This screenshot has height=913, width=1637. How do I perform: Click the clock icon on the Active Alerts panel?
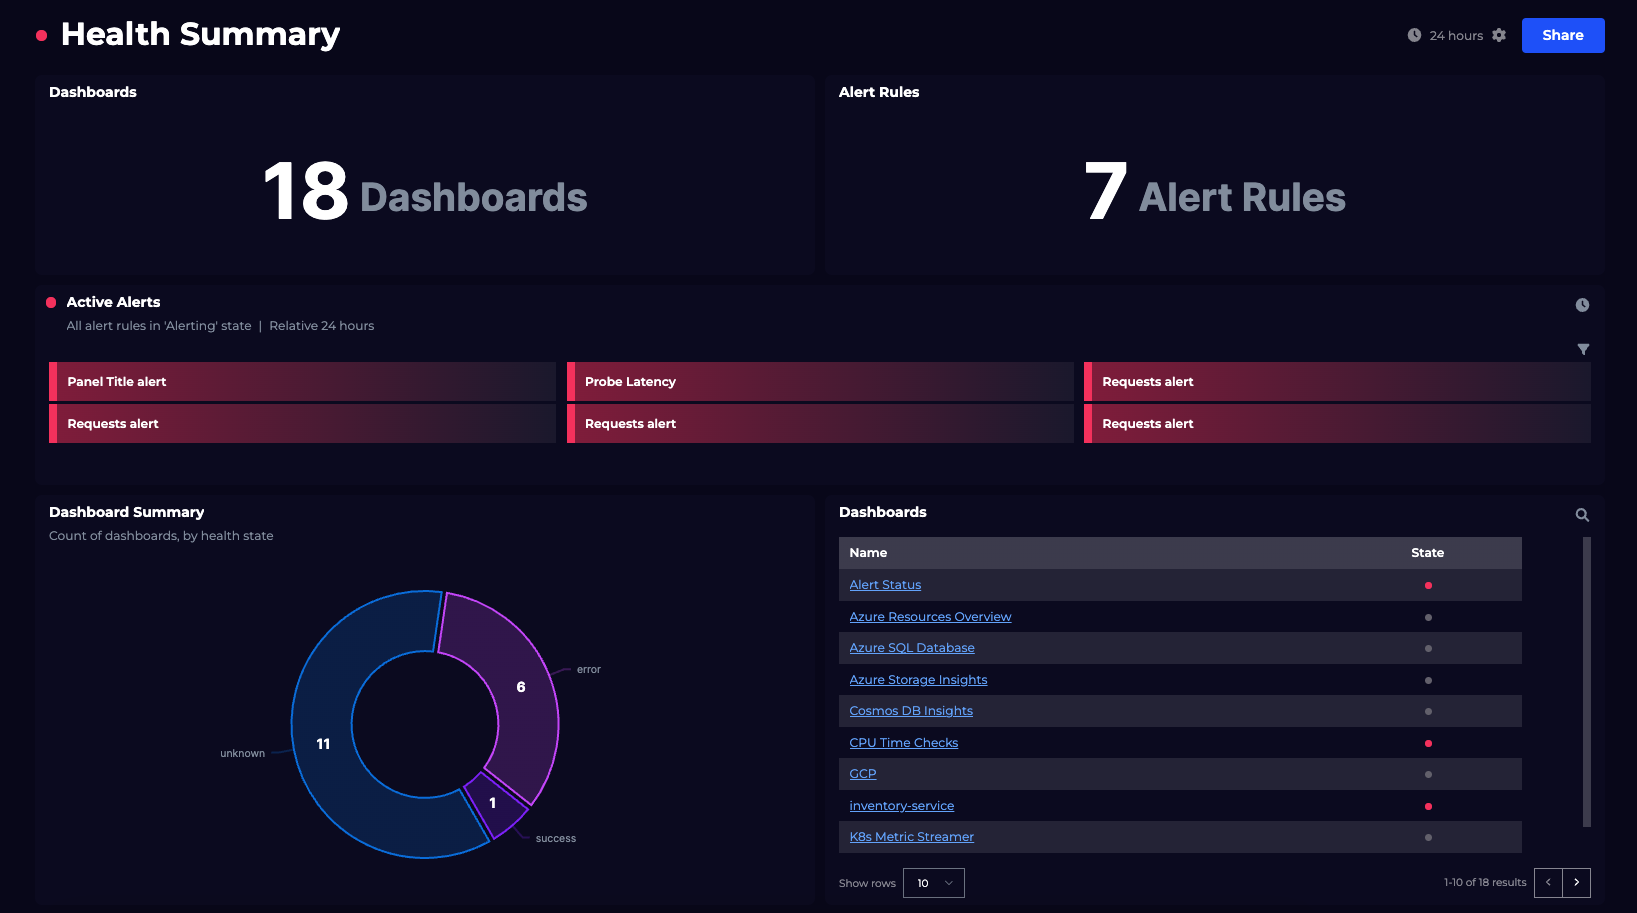tap(1582, 304)
